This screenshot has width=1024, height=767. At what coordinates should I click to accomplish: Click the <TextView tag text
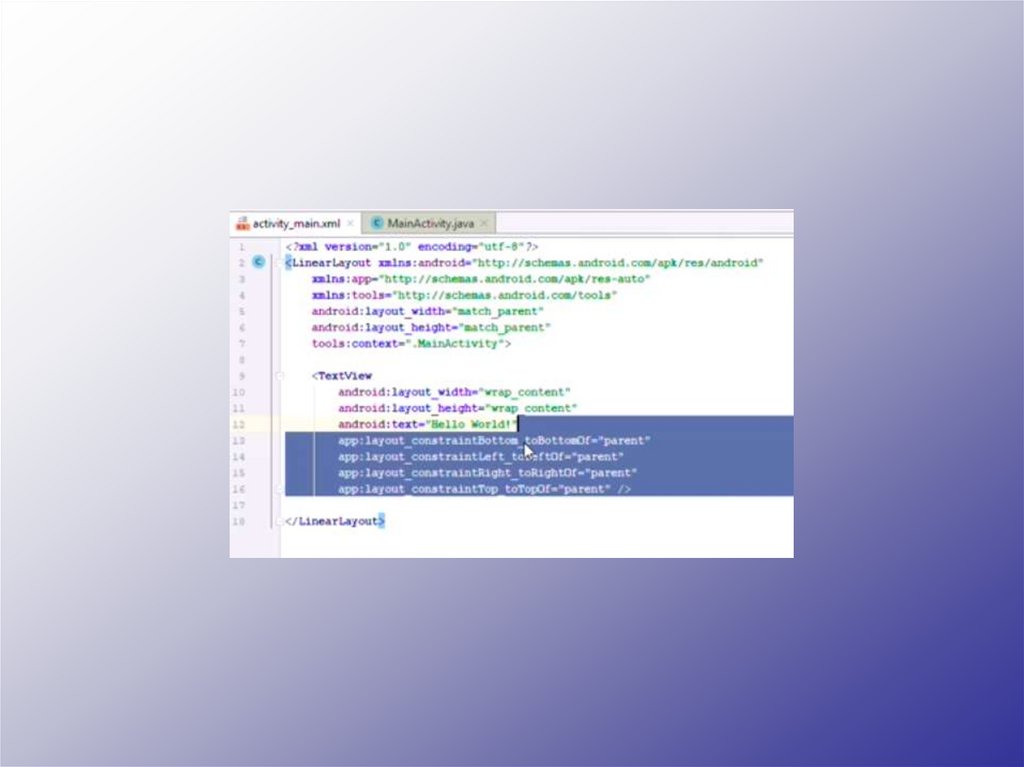pyautogui.click(x=342, y=376)
